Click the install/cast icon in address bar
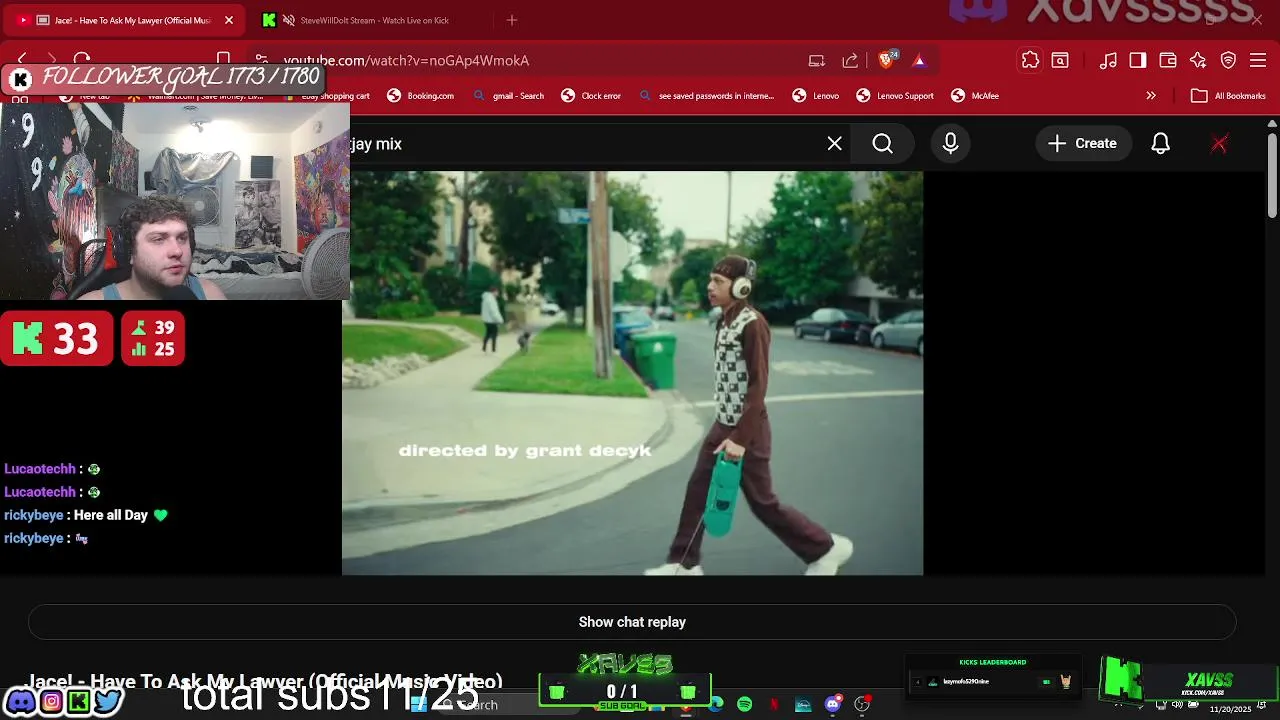1280x720 pixels. click(817, 60)
